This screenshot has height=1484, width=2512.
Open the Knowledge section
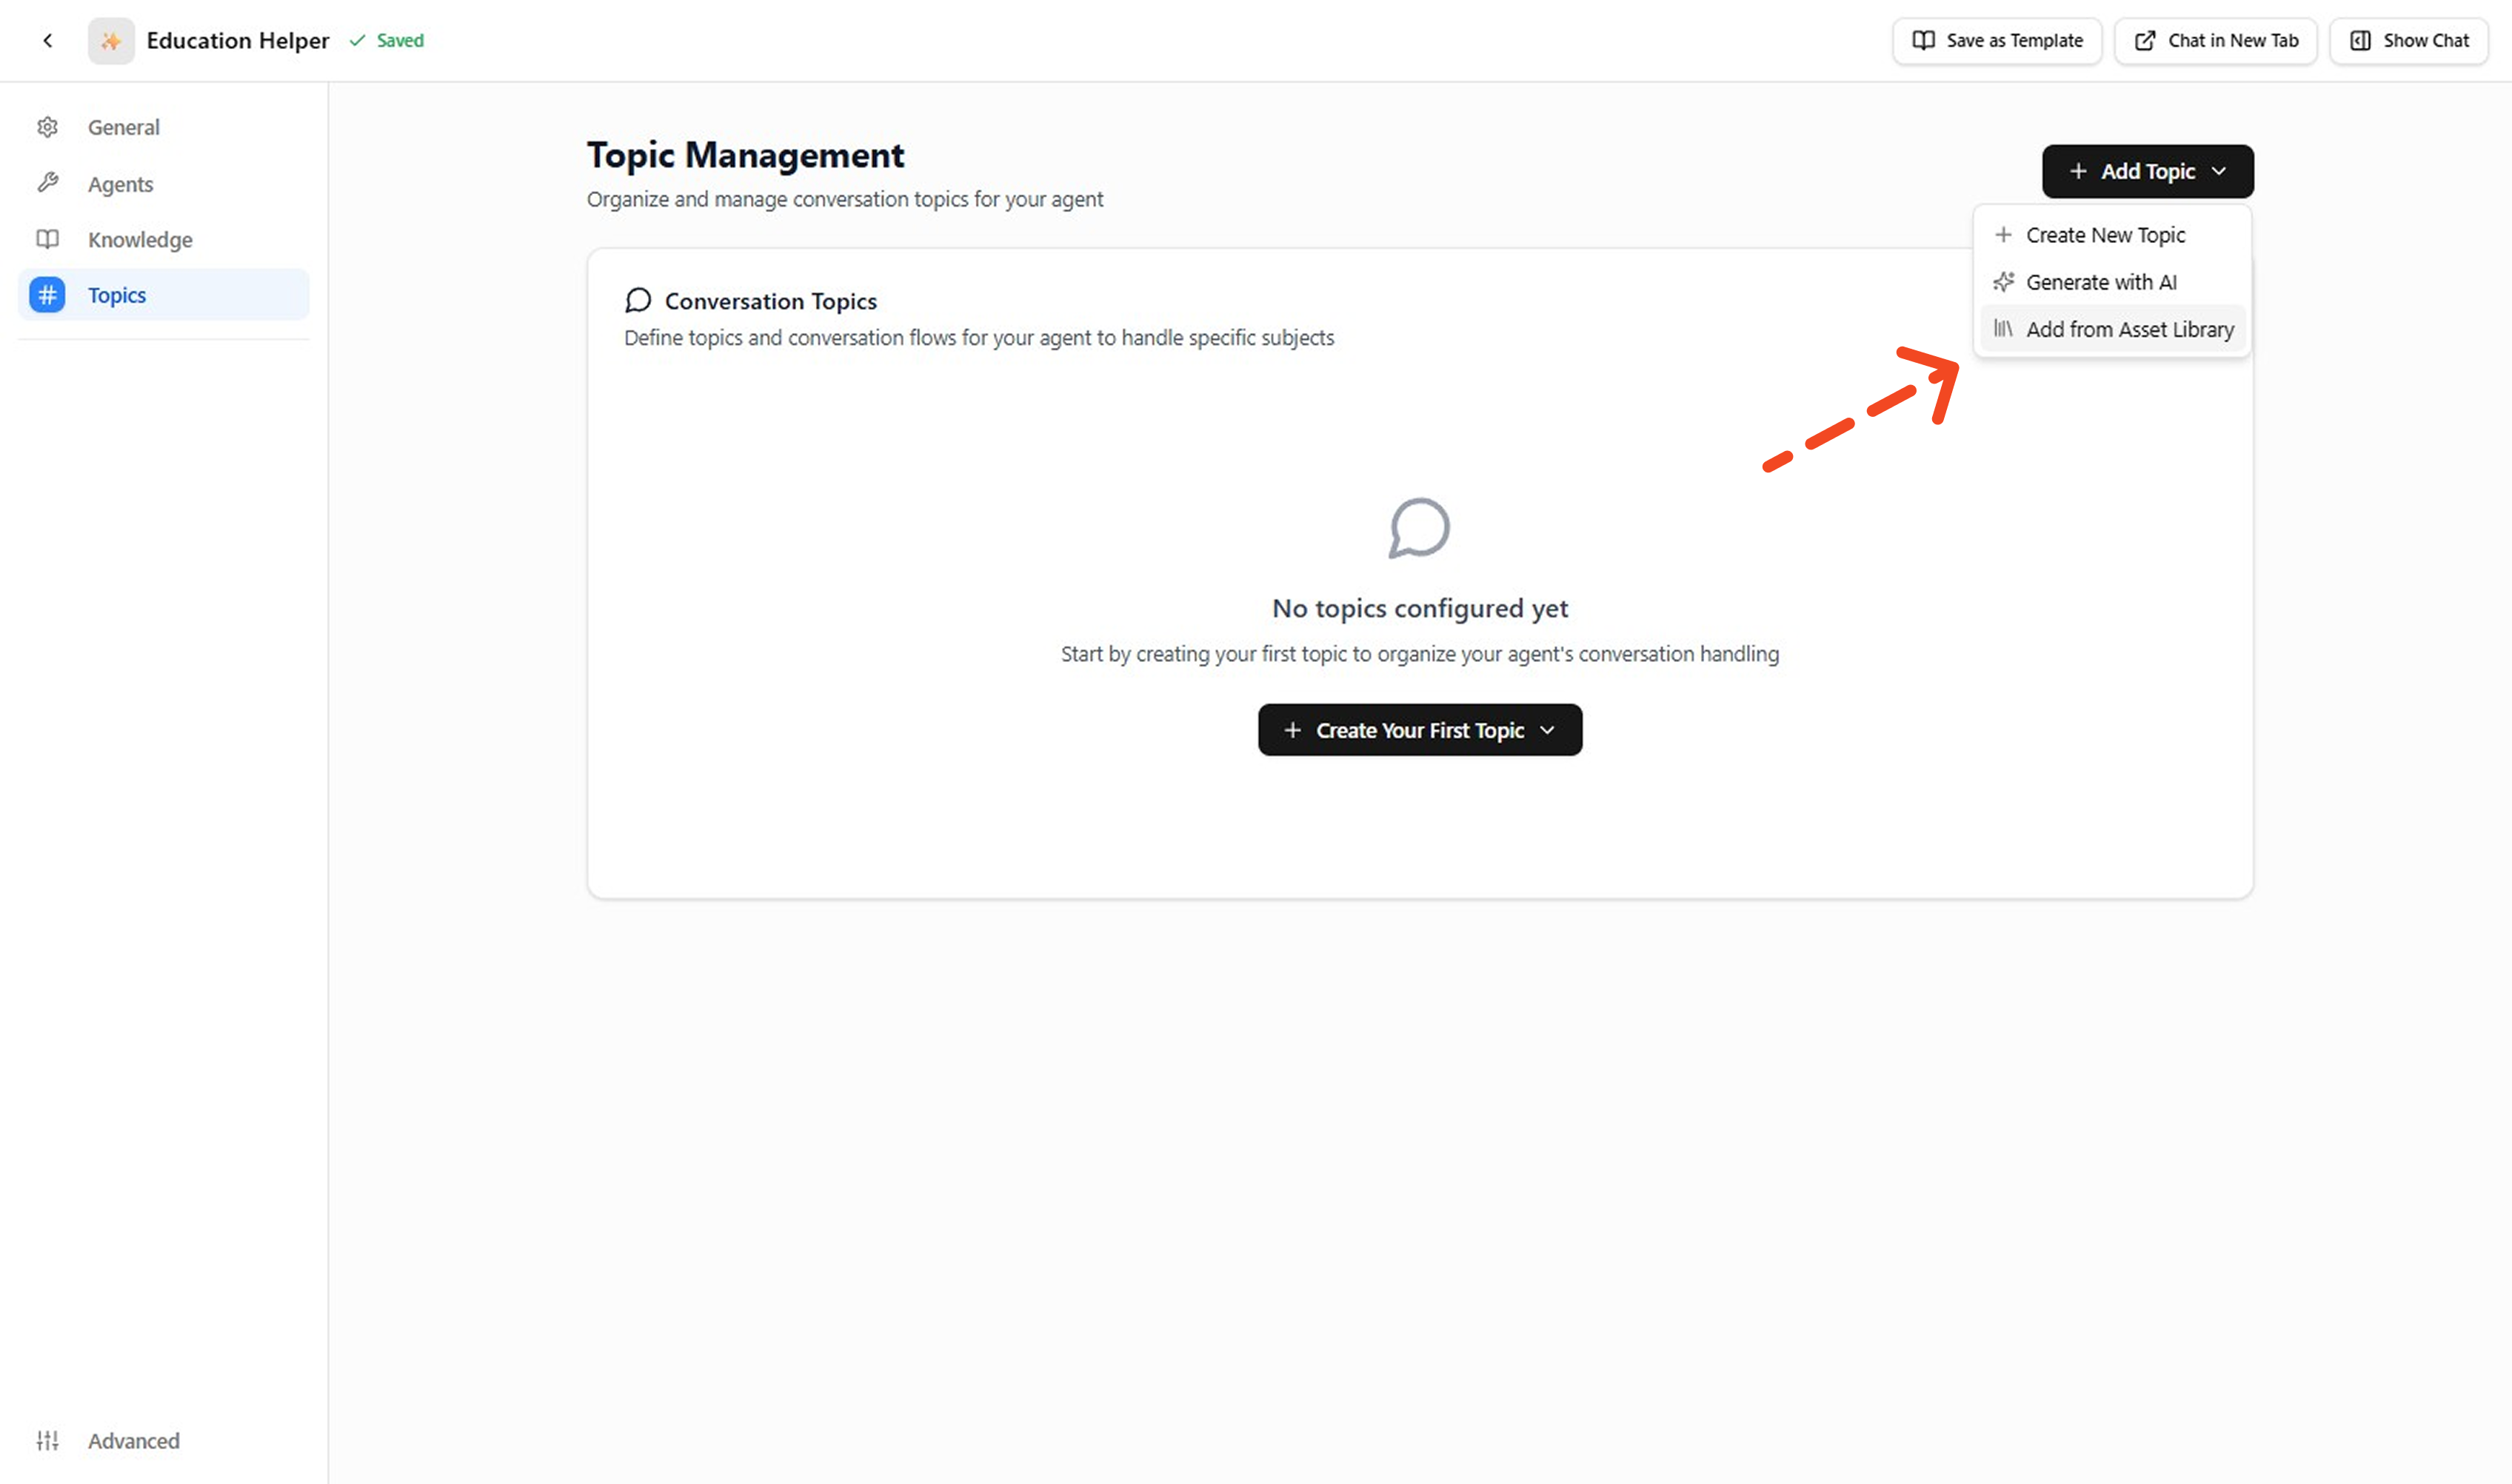(x=140, y=240)
